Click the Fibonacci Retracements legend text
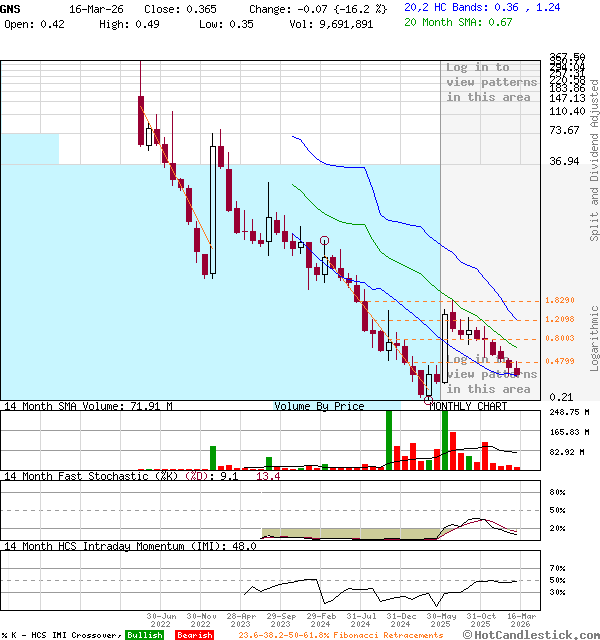The height and width of the screenshot is (640, 600). (x=340, y=635)
